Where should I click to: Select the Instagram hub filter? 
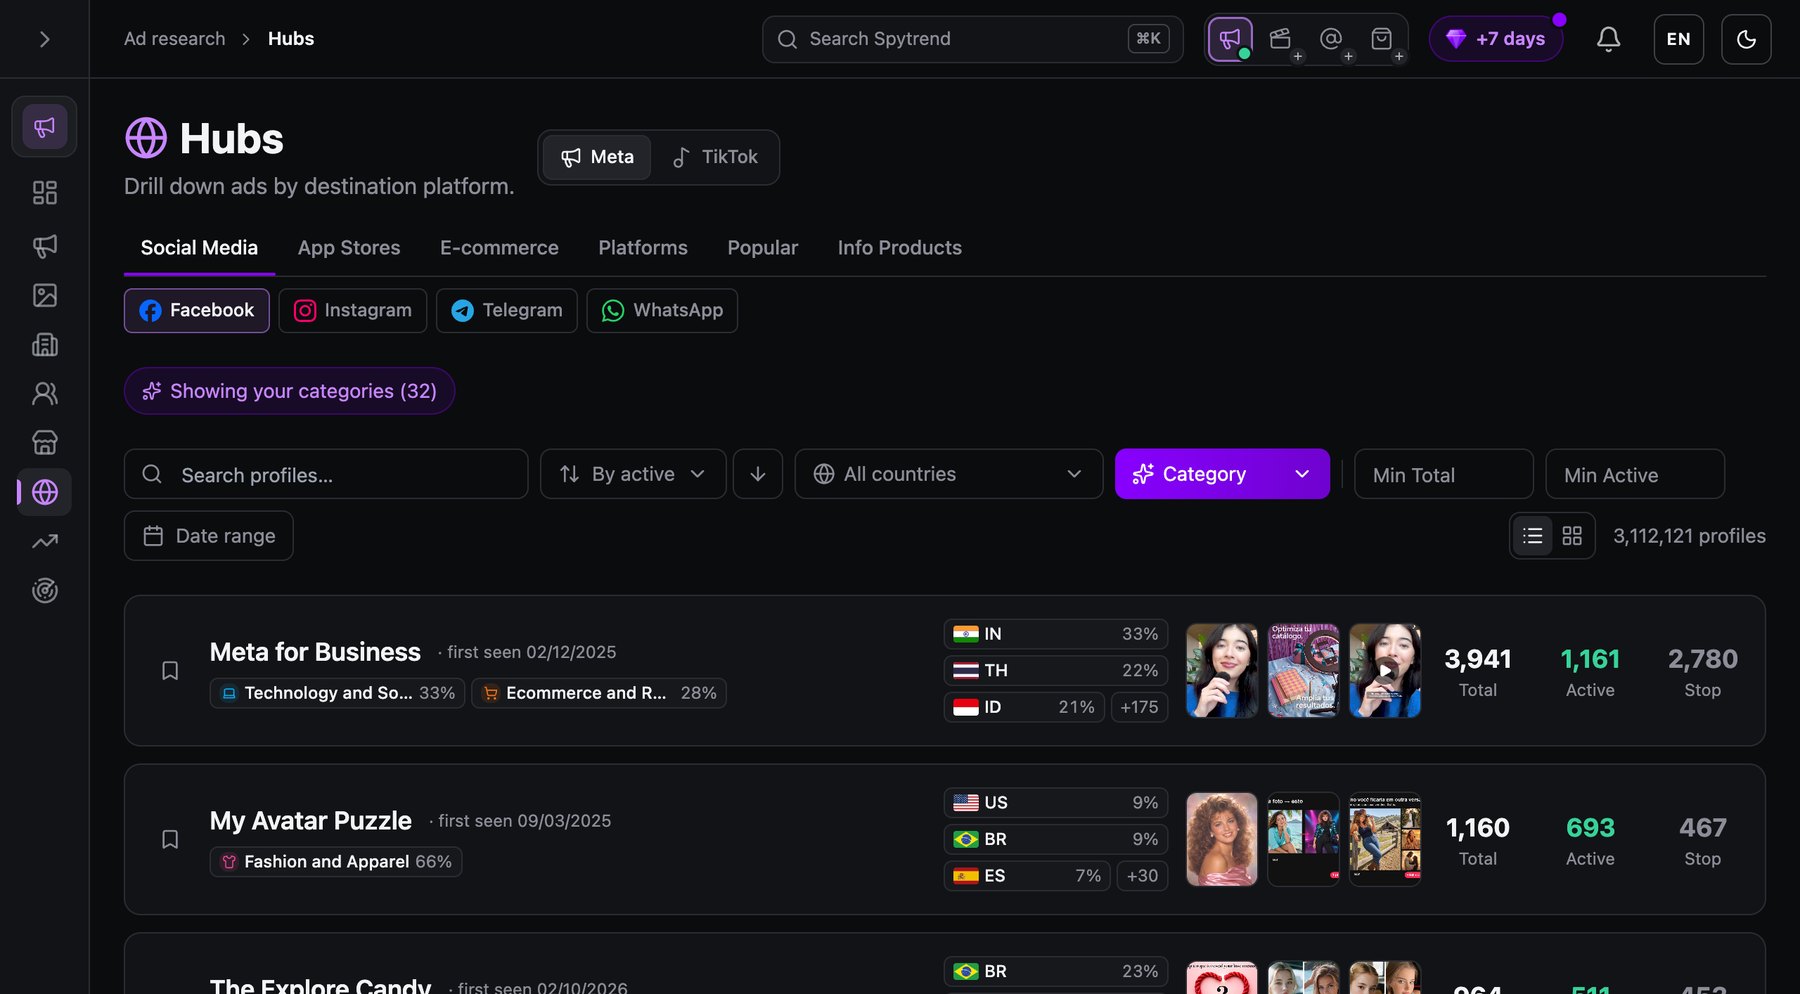[x=353, y=311]
